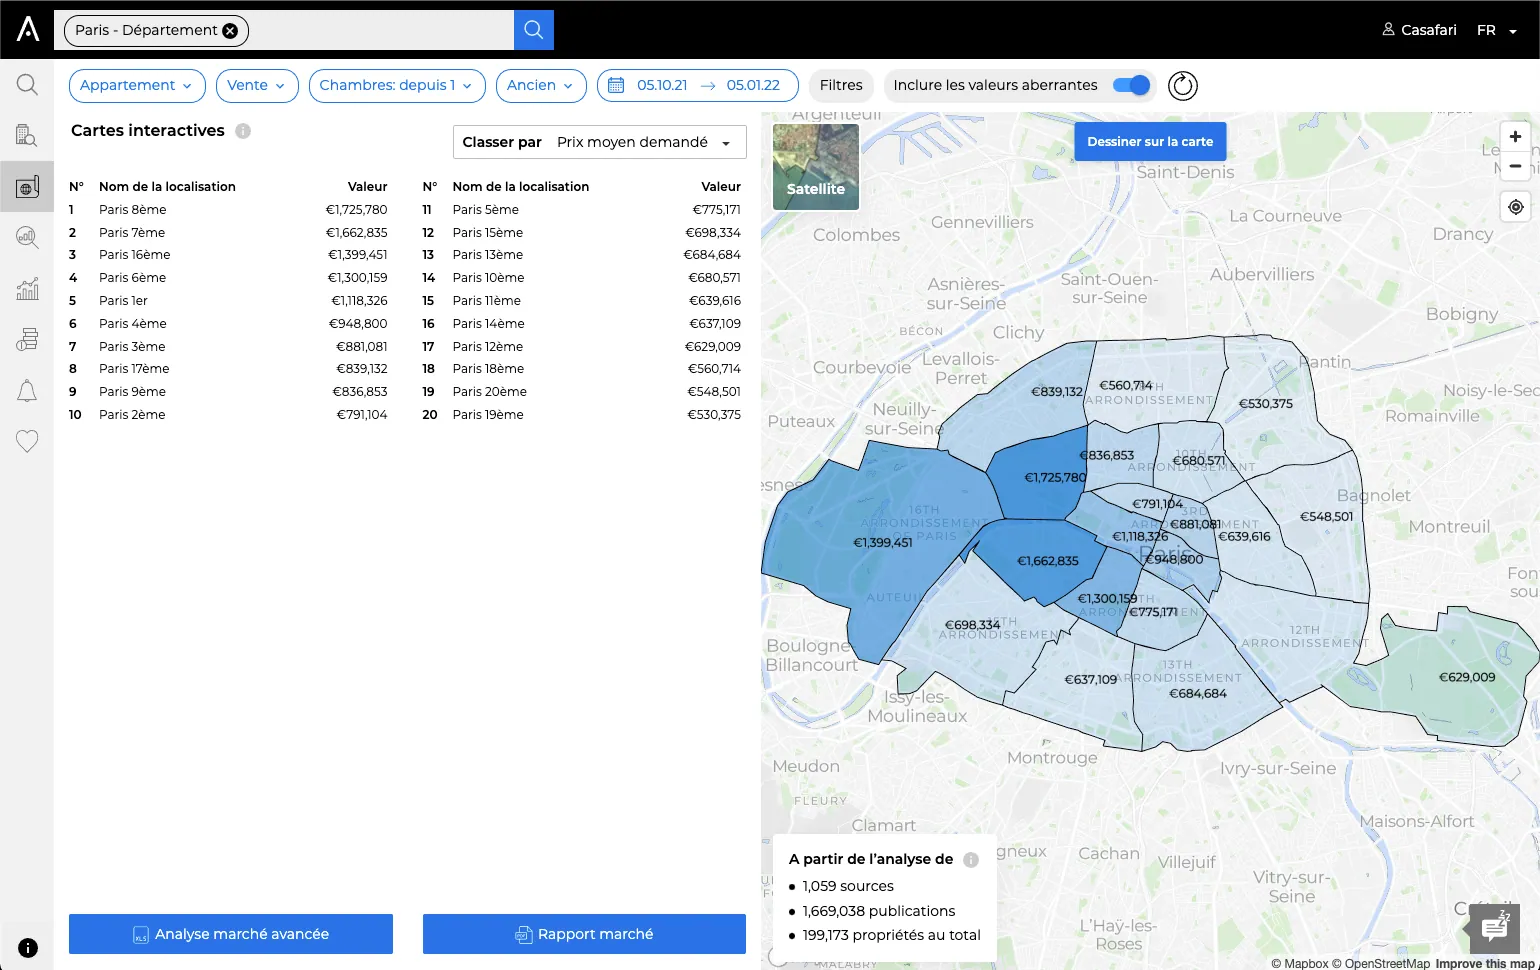Expand the Chambres: depuis 1 dropdown
The height and width of the screenshot is (970, 1540).
pos(397,85)
